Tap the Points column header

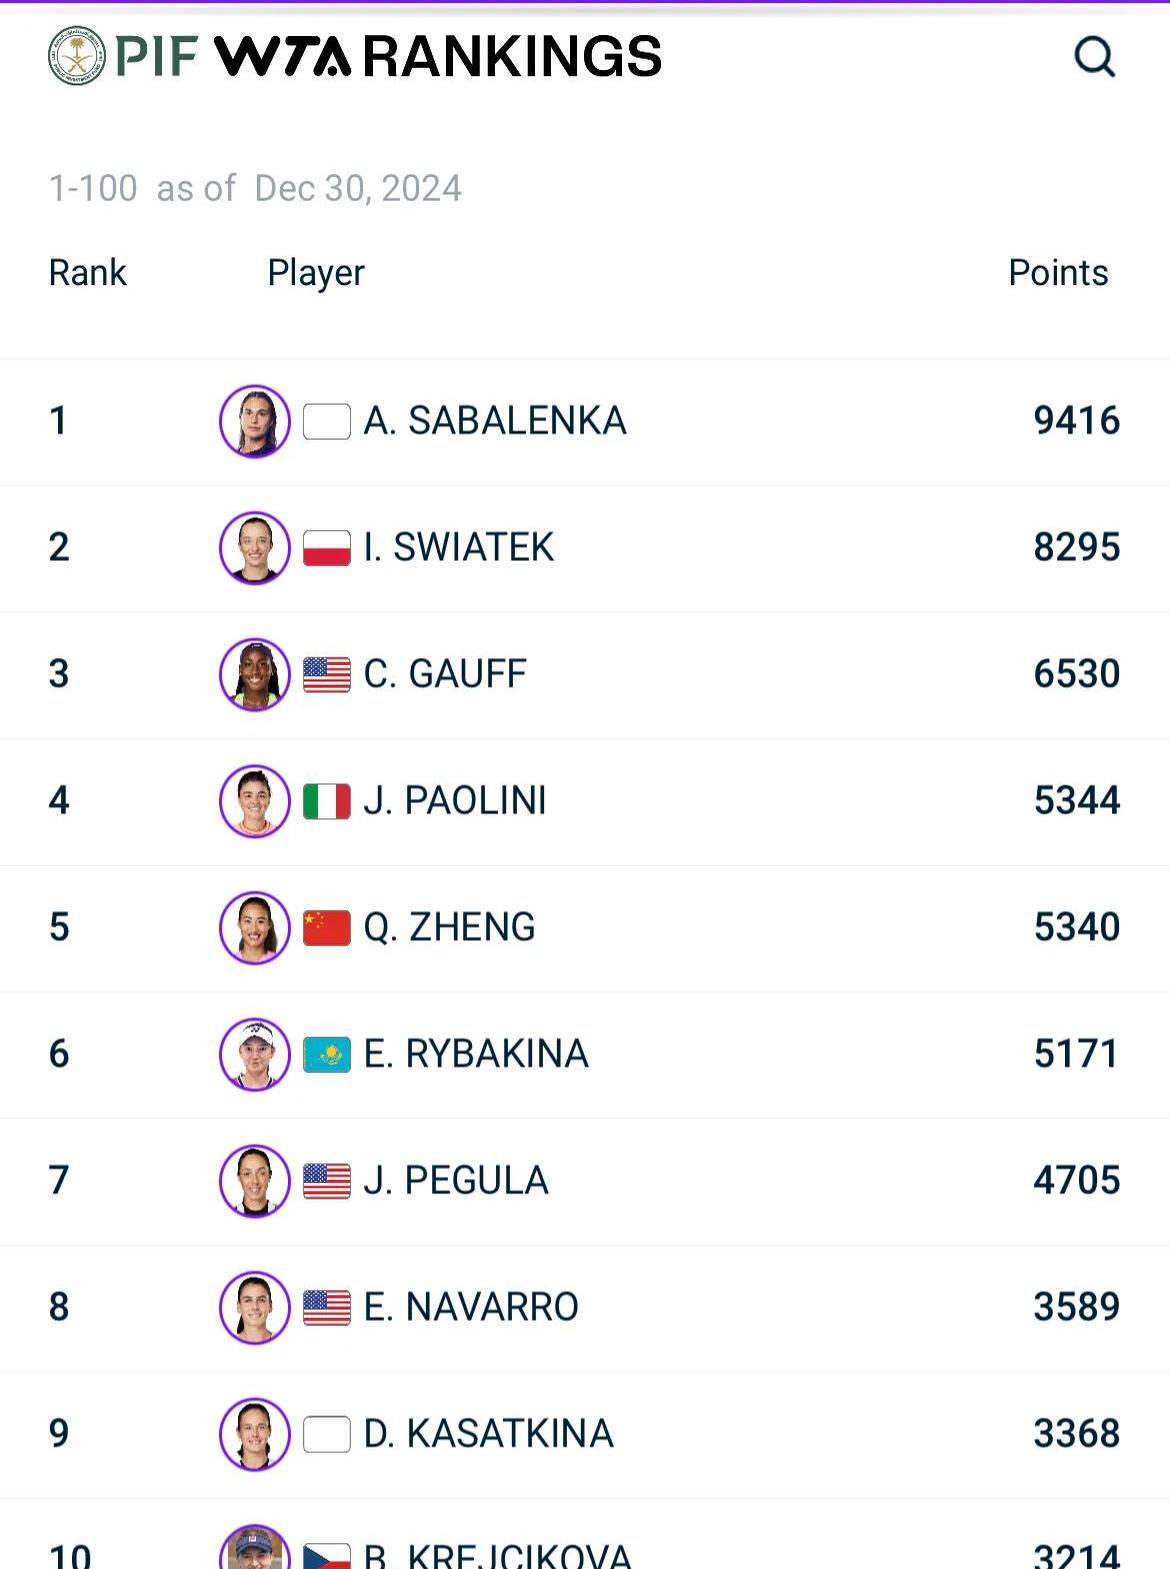pos(1058,273)
